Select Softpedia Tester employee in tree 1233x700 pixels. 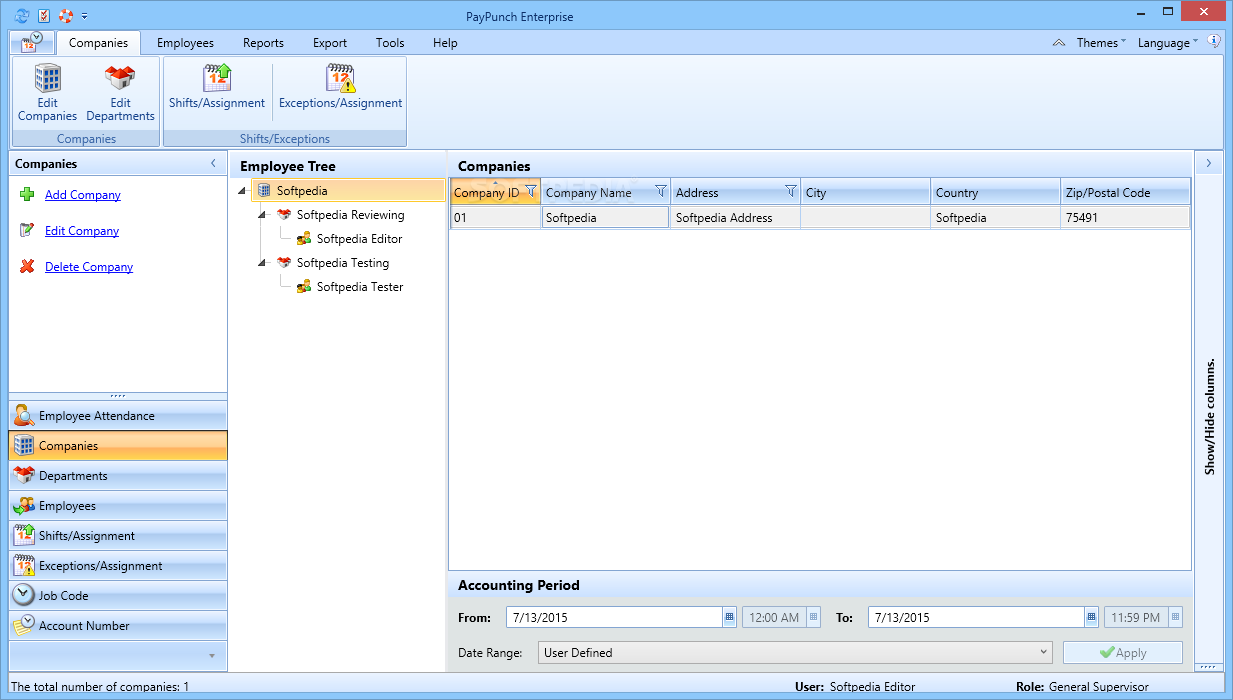coord(360,287)
